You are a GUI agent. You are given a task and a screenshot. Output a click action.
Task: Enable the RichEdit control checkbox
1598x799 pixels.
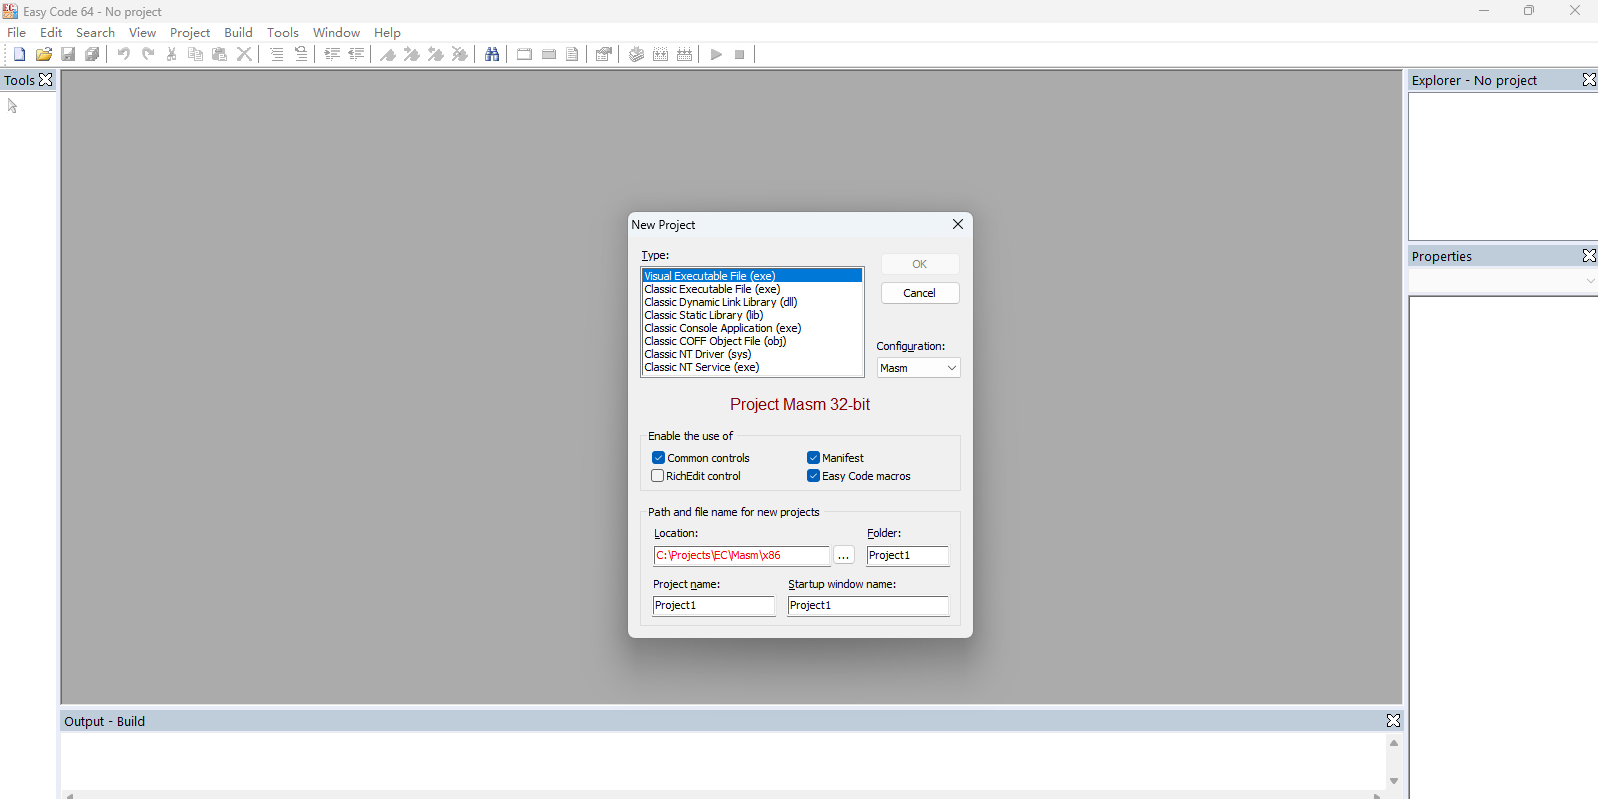pos(658,476)
